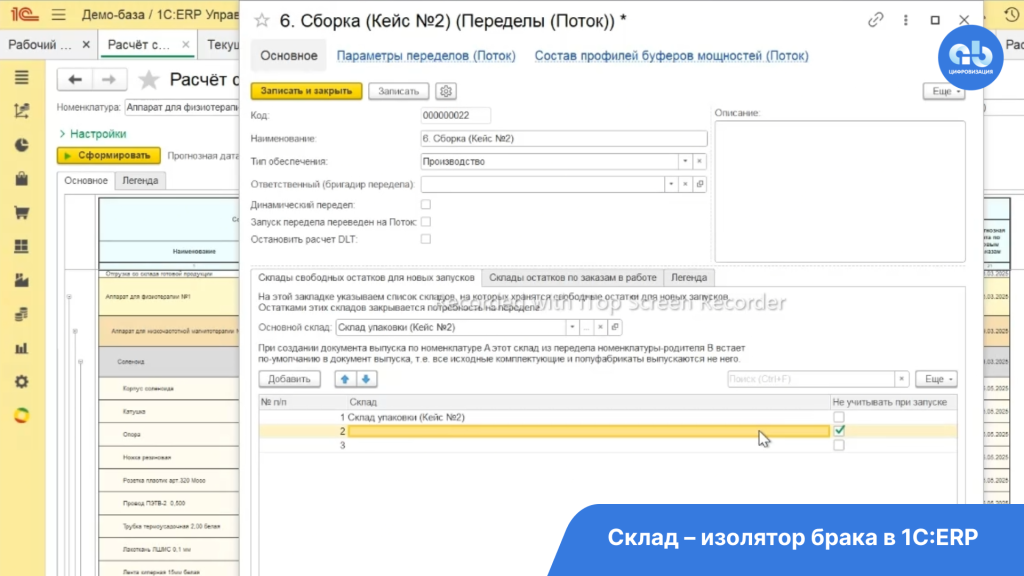Switch to Легенда tab inside the form
Image resolution: width=1024 pixels, height=576 pixels.
click(689, 278)
